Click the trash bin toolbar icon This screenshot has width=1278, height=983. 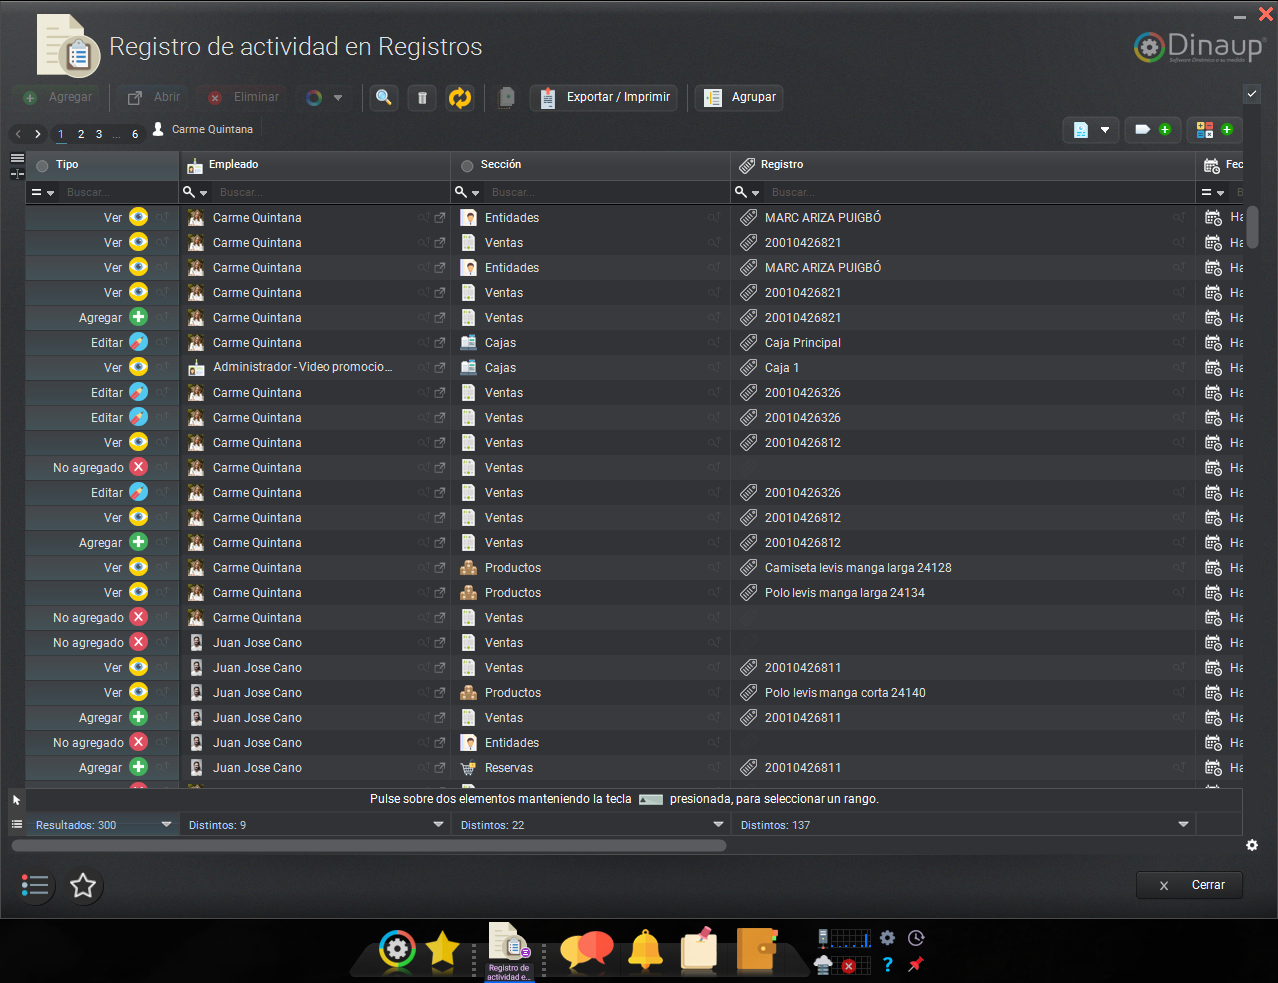click(x=422, y=97)
